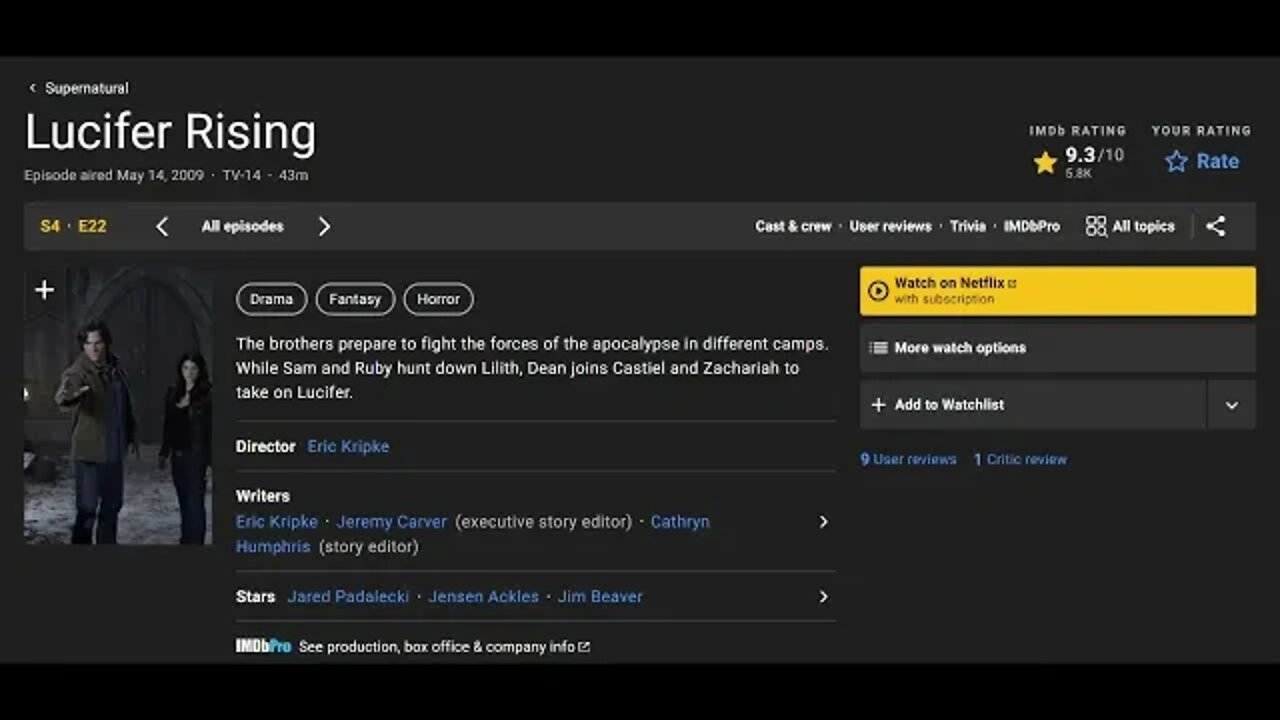Click the yellow IMDb rating star
The width and height of the screenshot is (1280, 720).
(x=1045, y=162)
